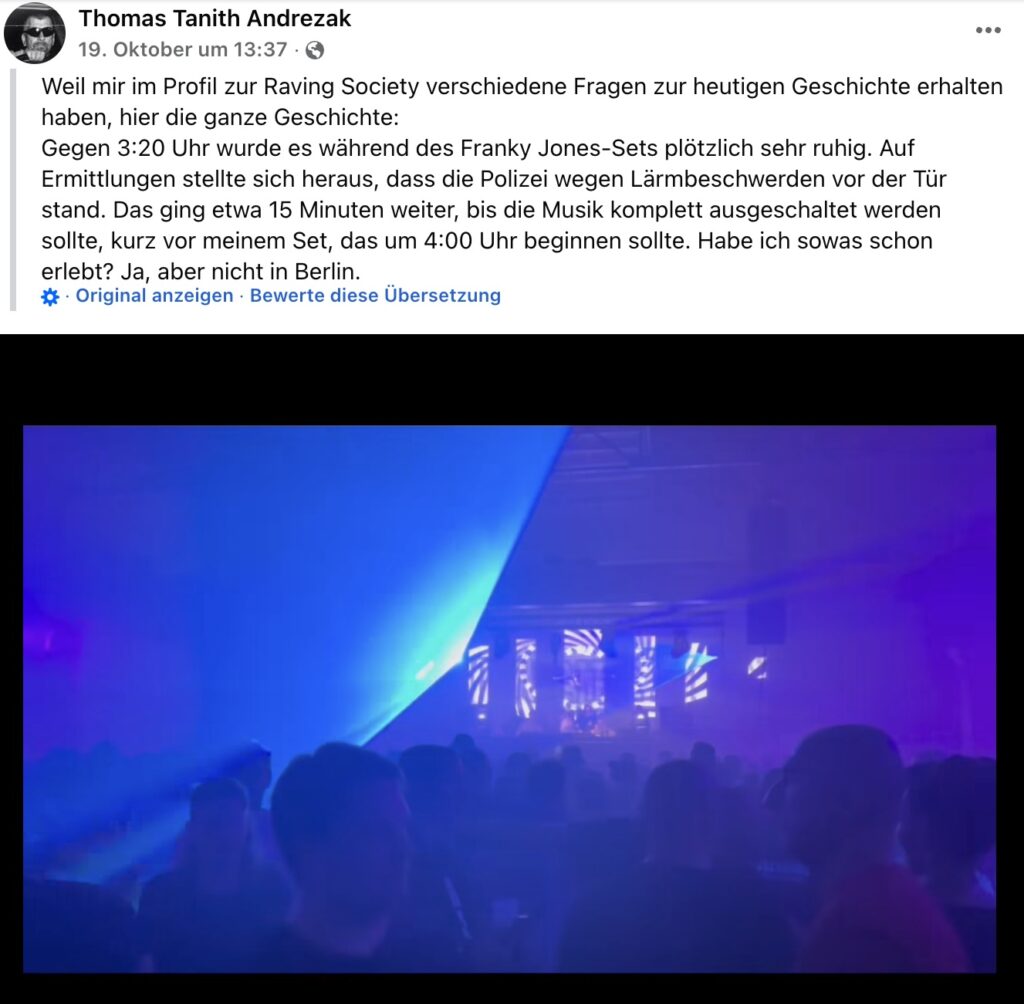Click the black letterbox bar above the video
Viewport: 1024px width, 1004px height.
[x=512, y=380]
